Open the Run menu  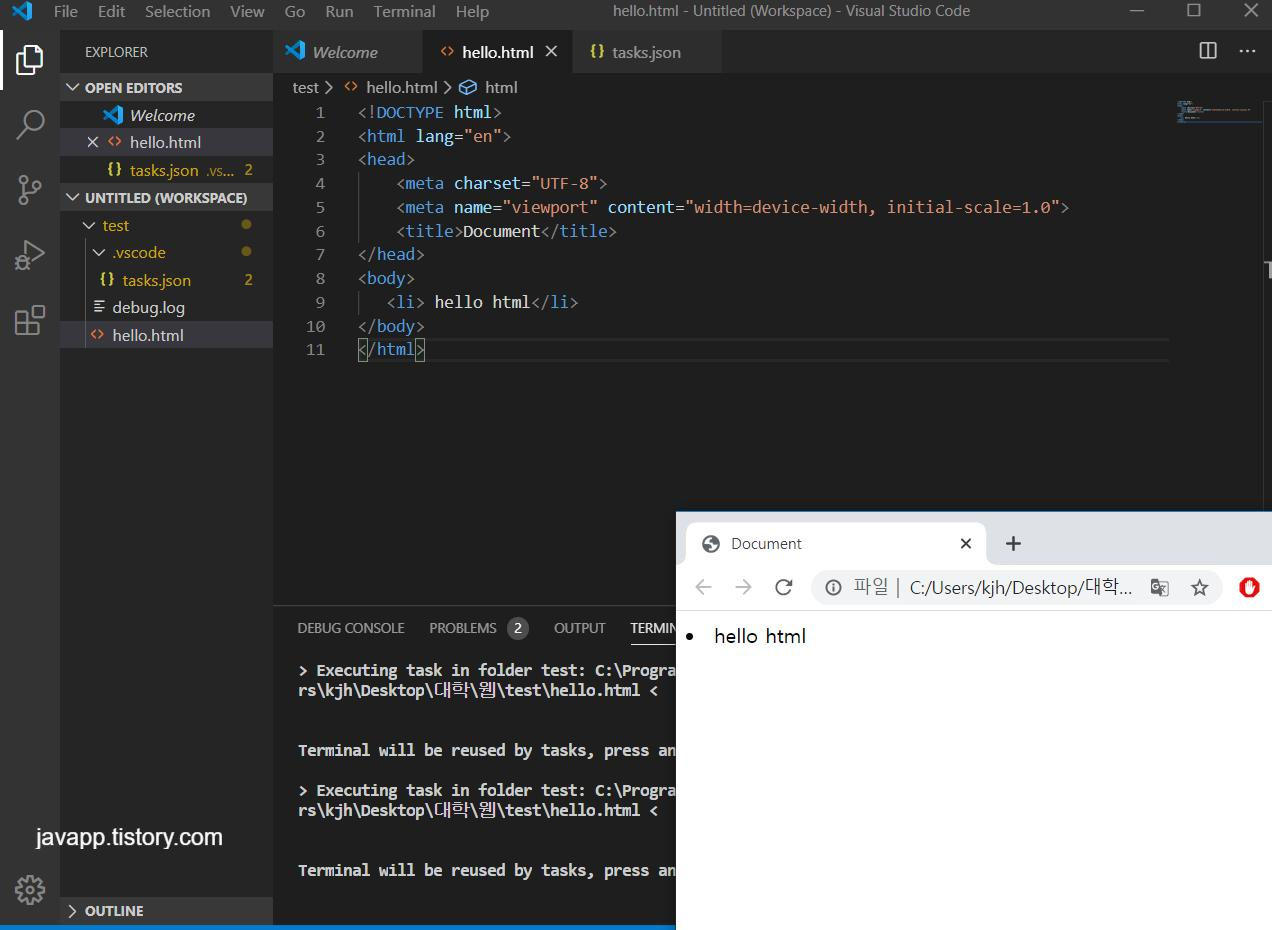click(339, 12)
